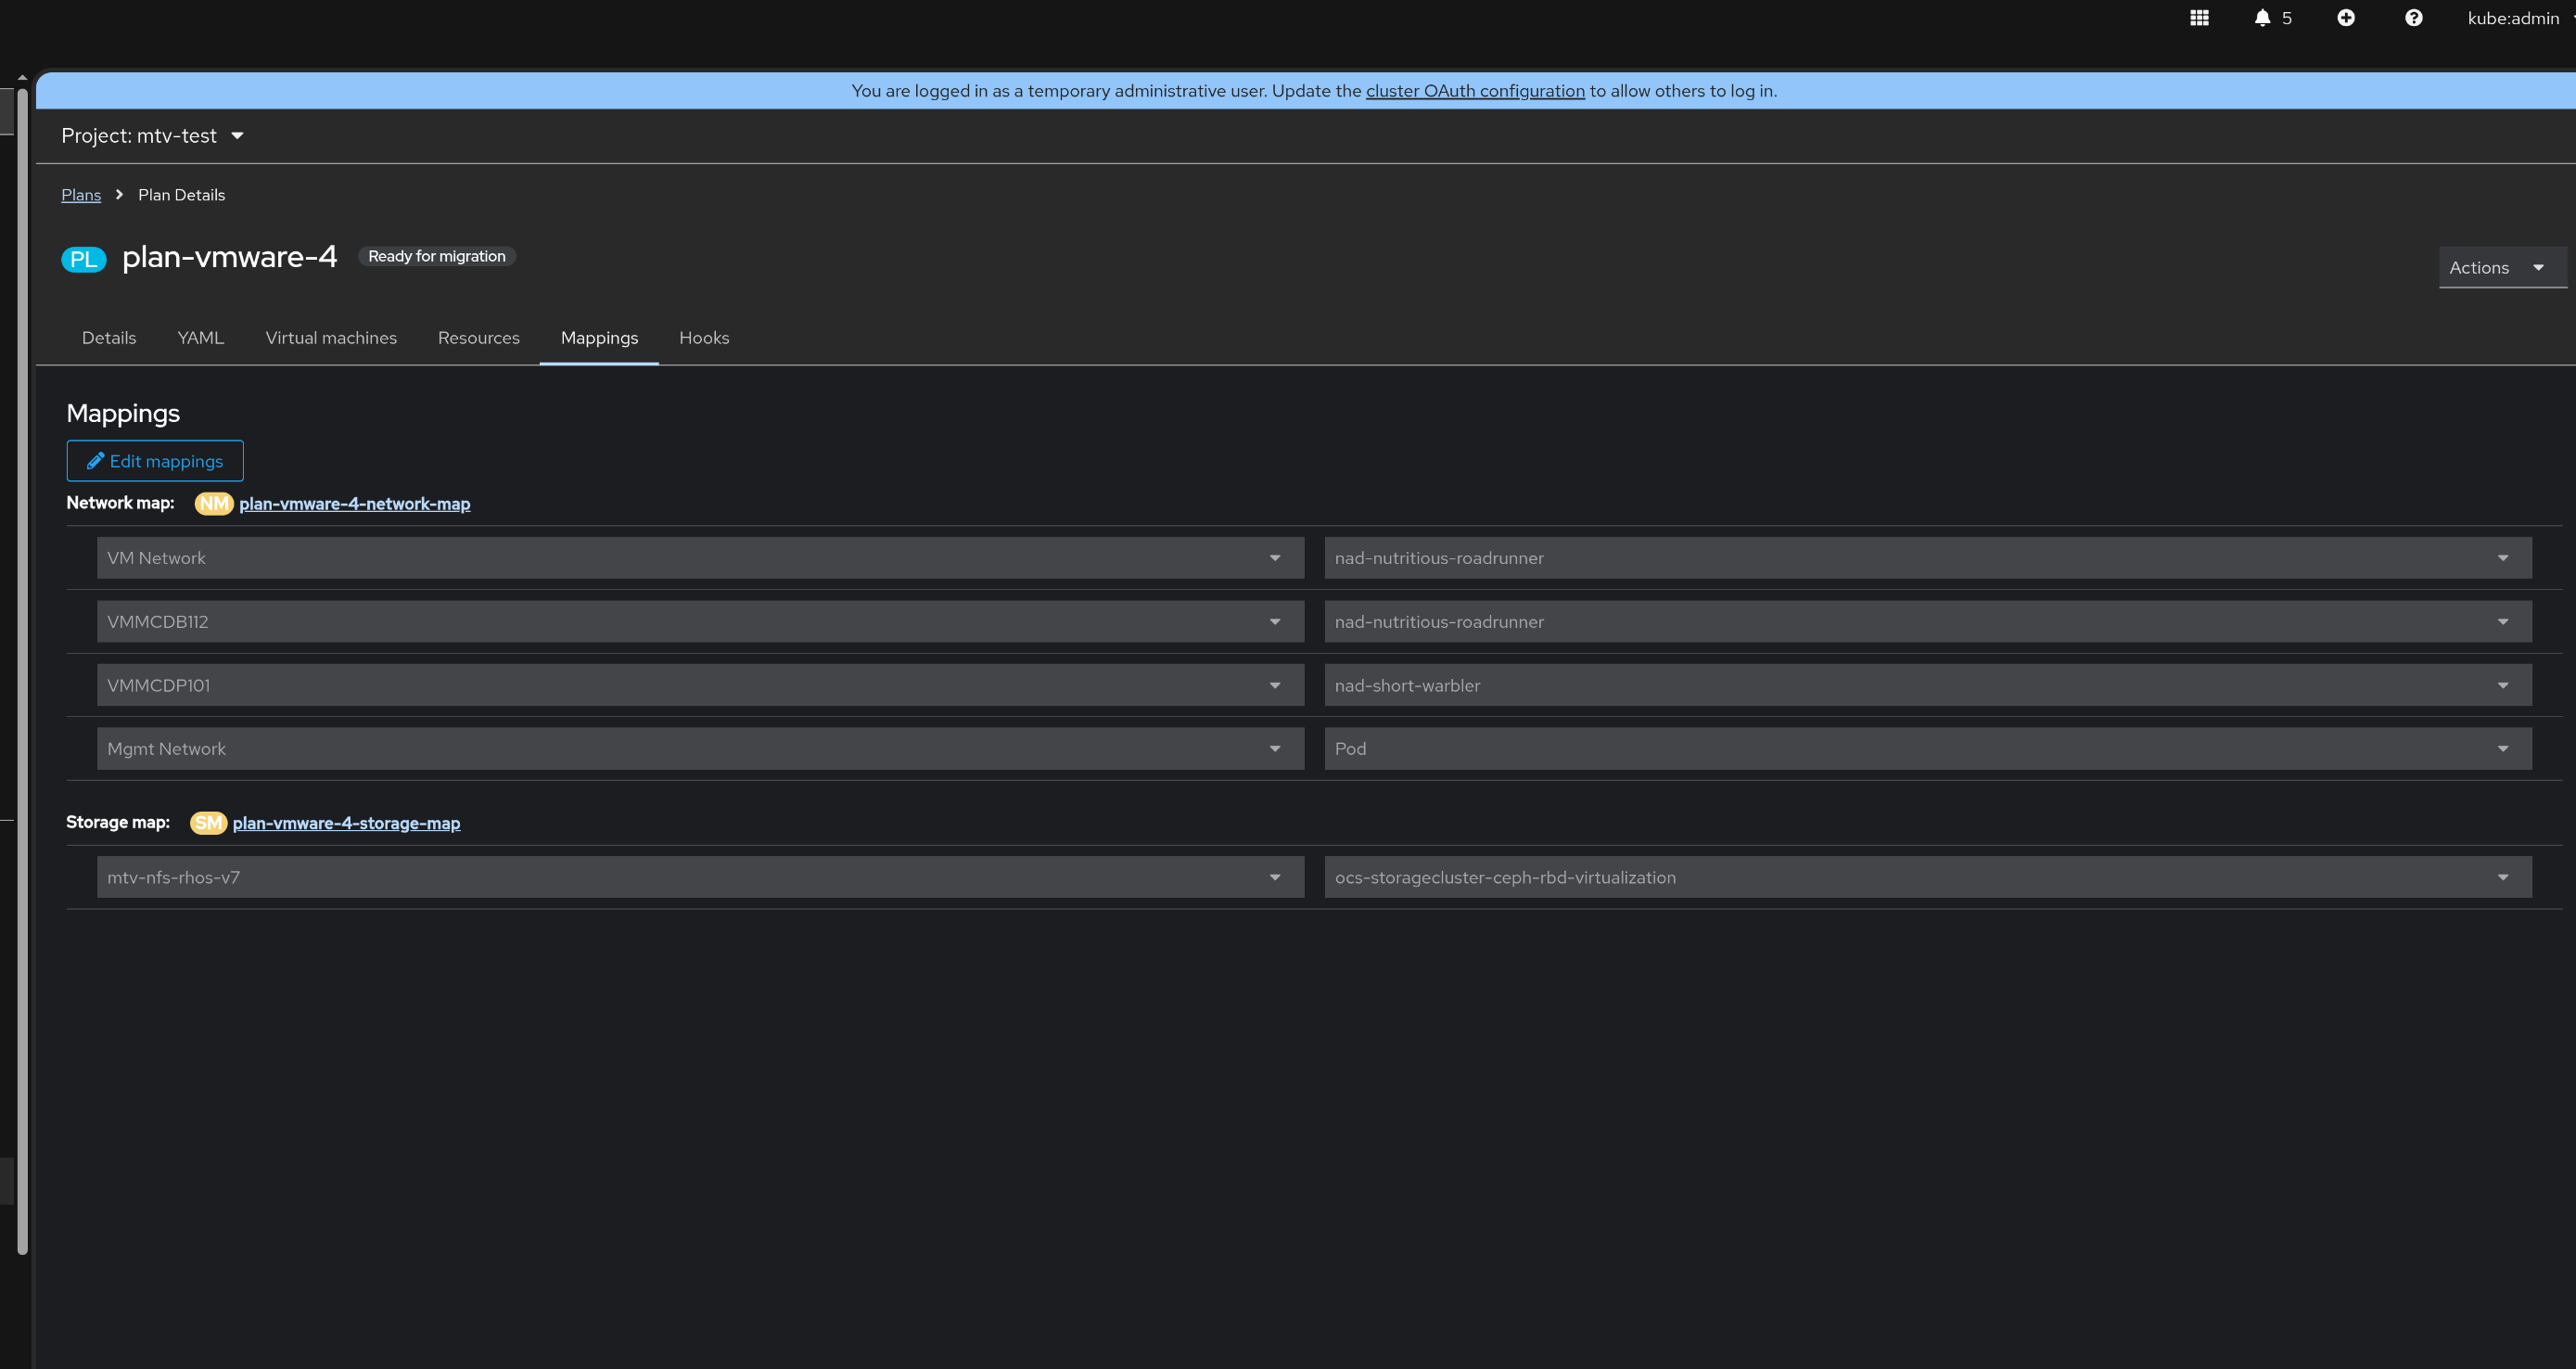Image resolution: width=2576 pixels, height=1369 pixels.
Task: Open the VM Network source dropdown
Action: [x=700, y=558]
